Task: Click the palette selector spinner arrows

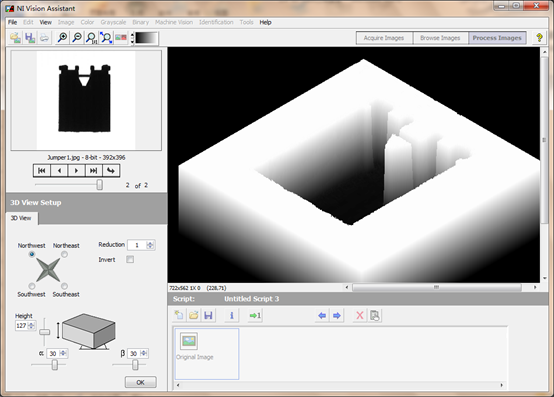Action: (x=132, y=38)
